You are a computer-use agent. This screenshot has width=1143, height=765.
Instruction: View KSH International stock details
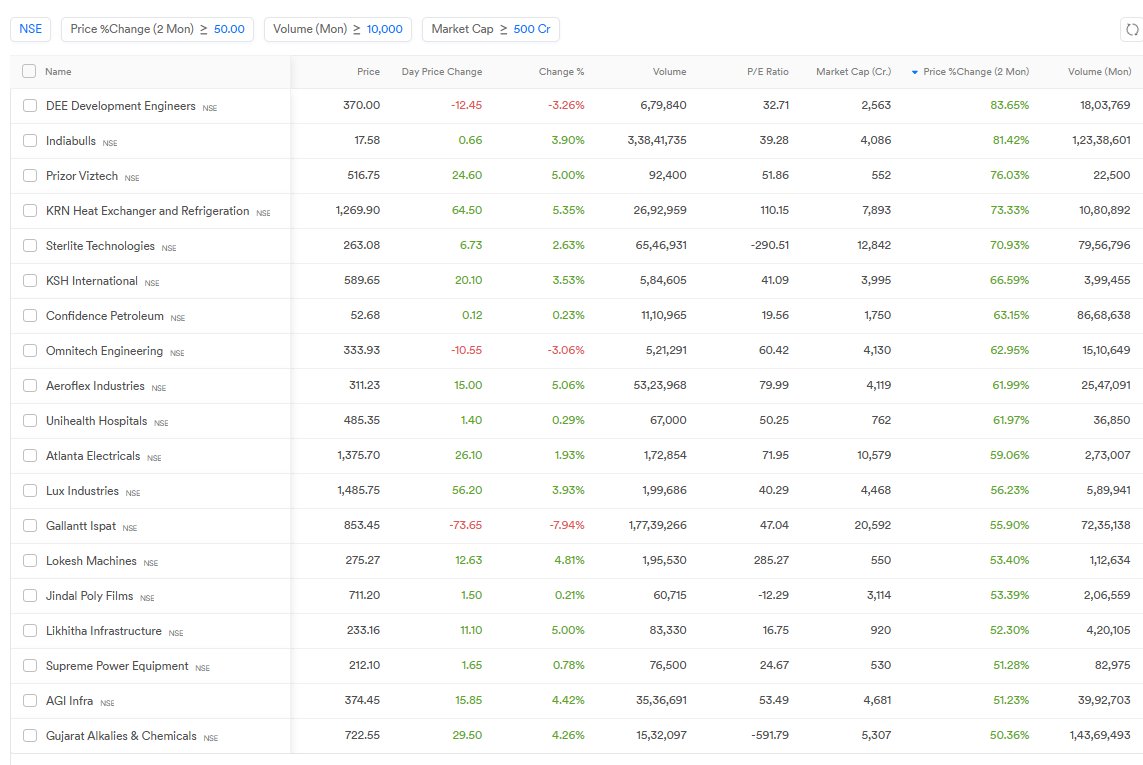point(92,281)
